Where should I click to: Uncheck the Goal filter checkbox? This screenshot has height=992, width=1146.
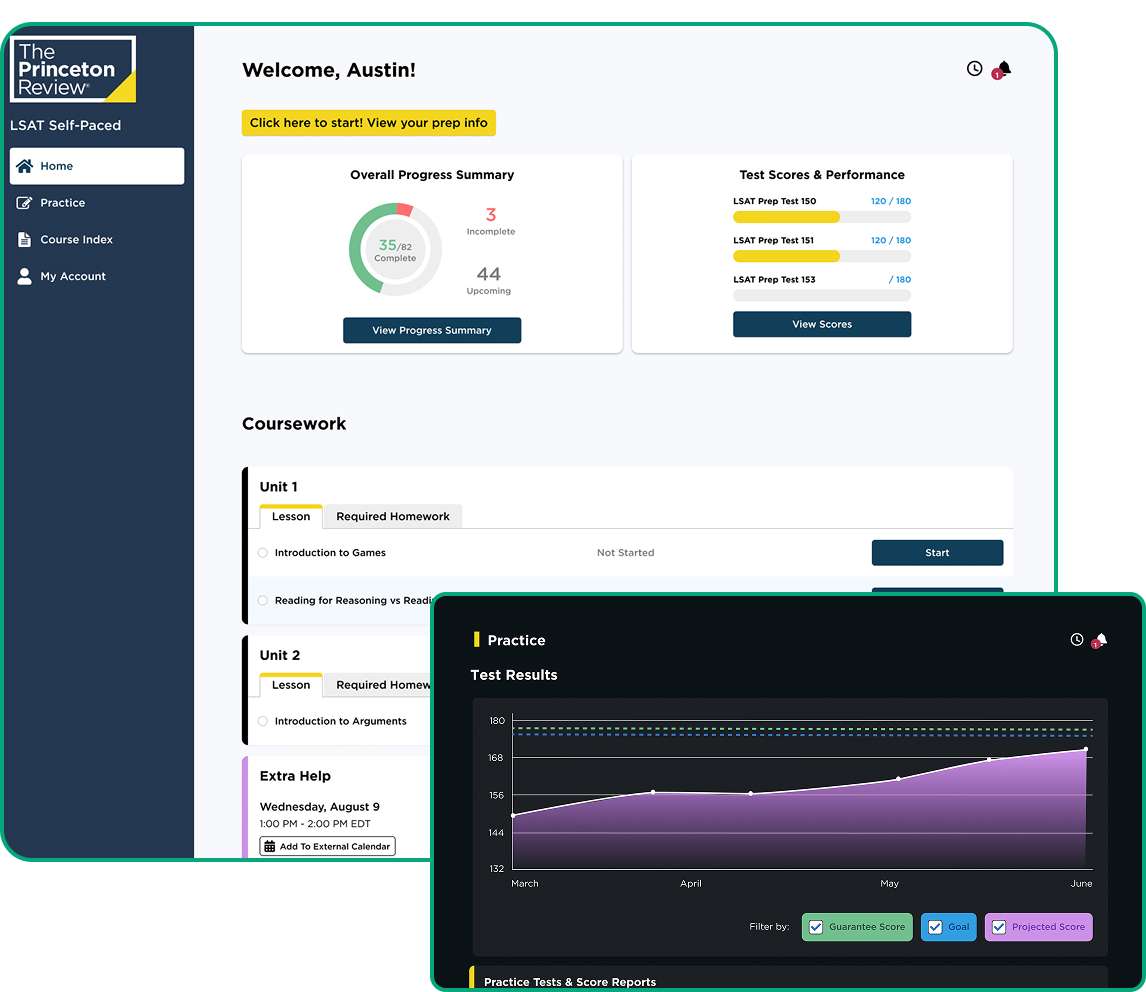934,927
